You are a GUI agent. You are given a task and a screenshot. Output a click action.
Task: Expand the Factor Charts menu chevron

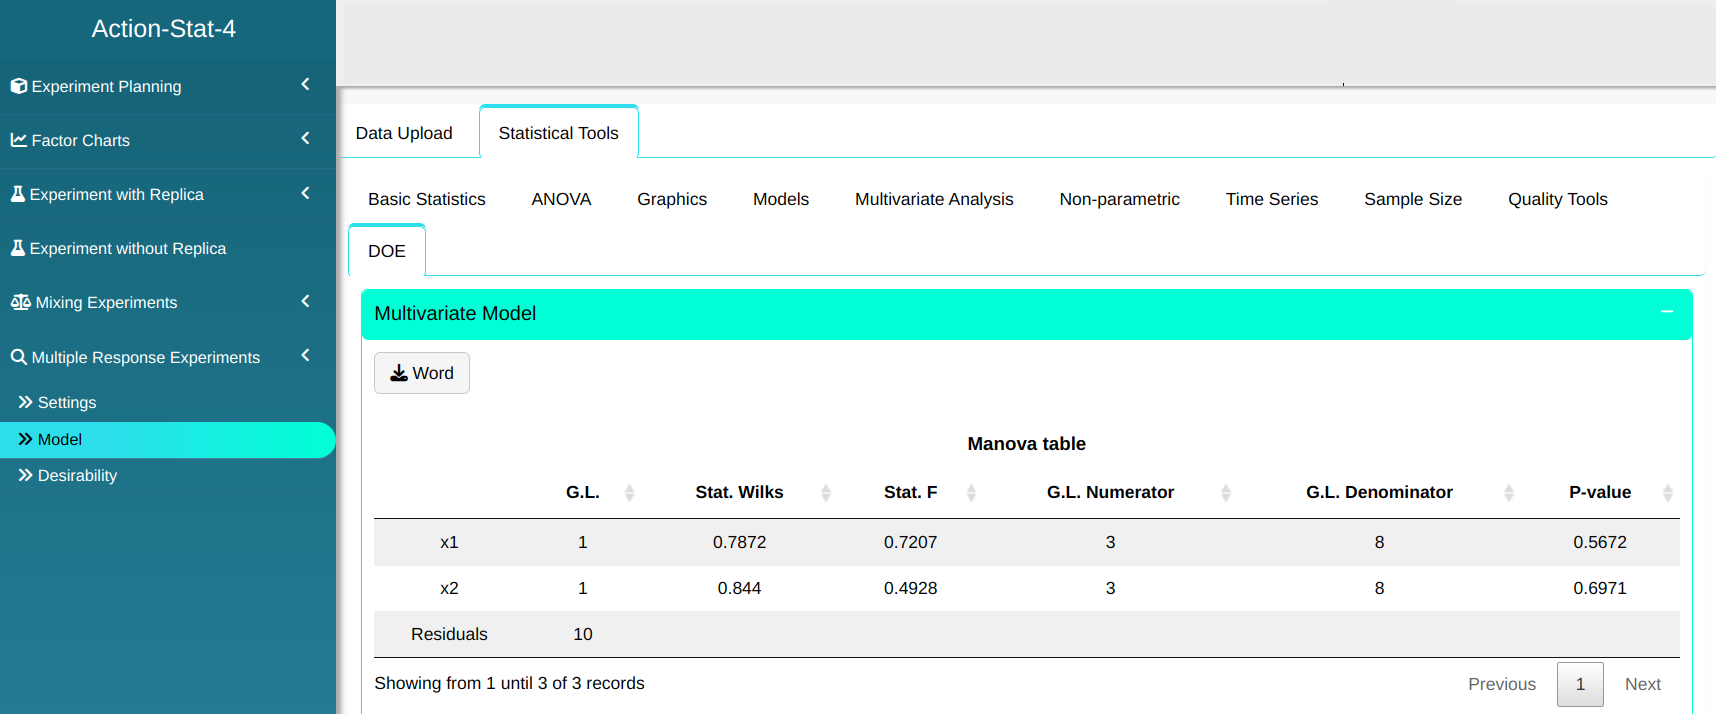click(x=305, y=139)
